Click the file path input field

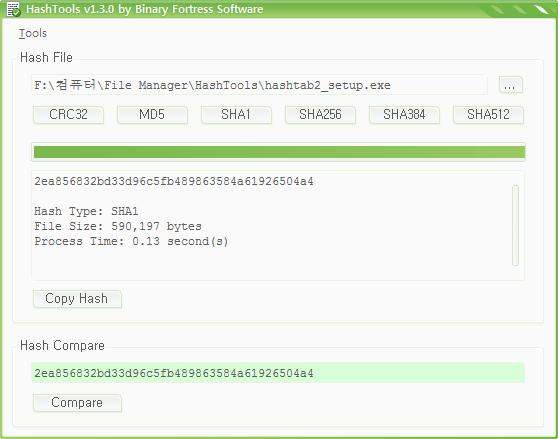[x=259, y=85]
